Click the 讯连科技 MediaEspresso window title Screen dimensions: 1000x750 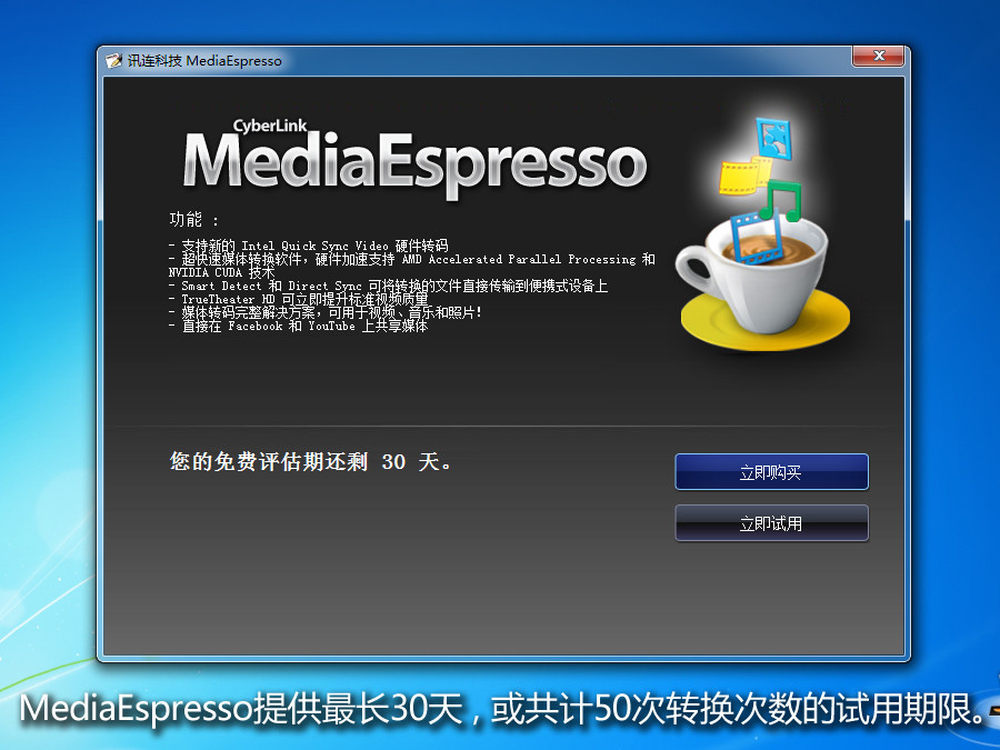coord(205,61)
